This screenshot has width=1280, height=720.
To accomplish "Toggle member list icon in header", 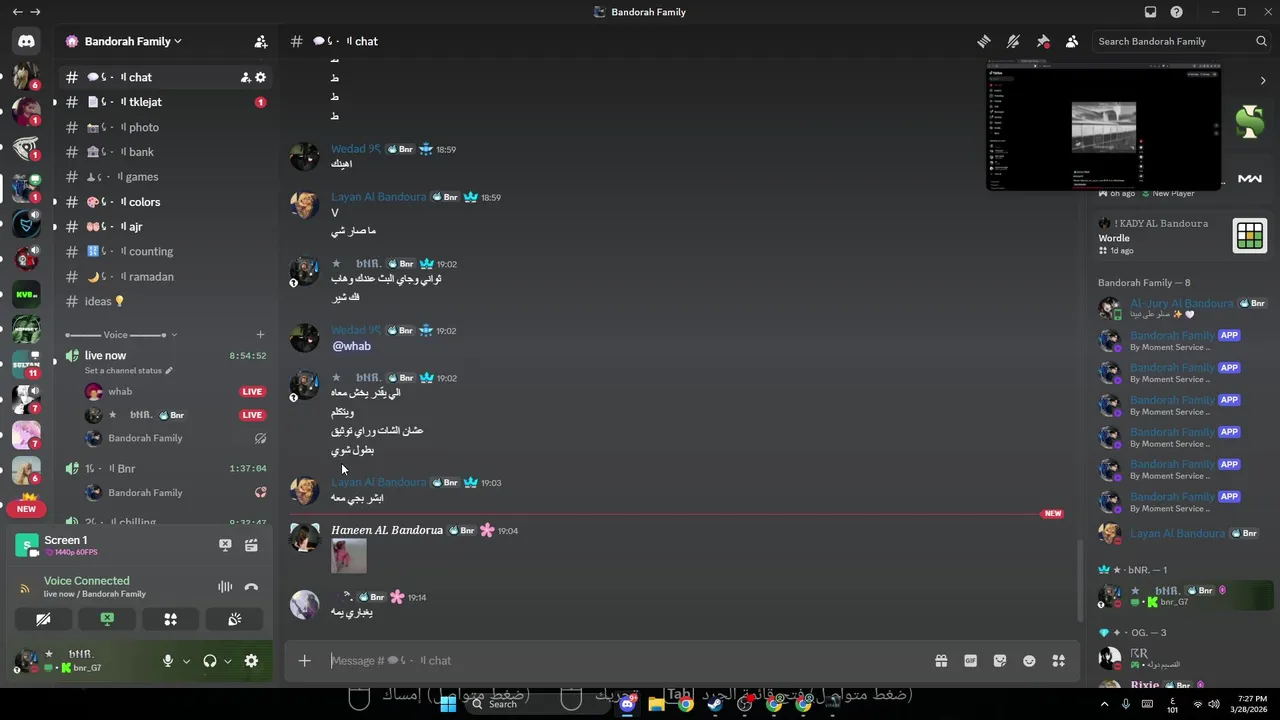I will pyautogui.click(x=1072, y=41).
